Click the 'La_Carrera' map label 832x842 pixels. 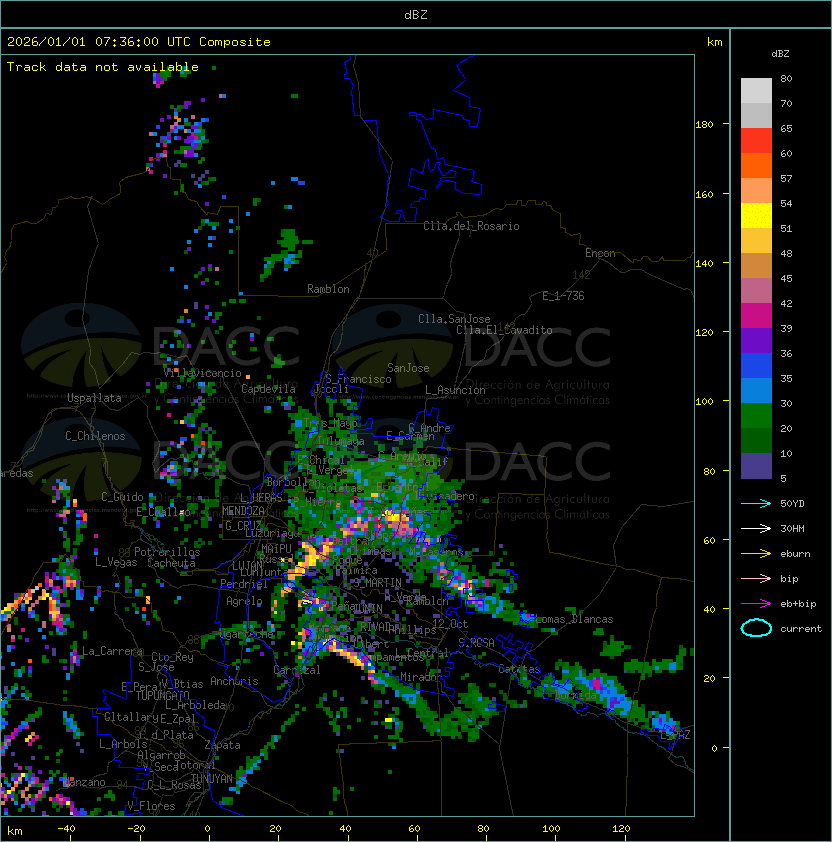113,651
